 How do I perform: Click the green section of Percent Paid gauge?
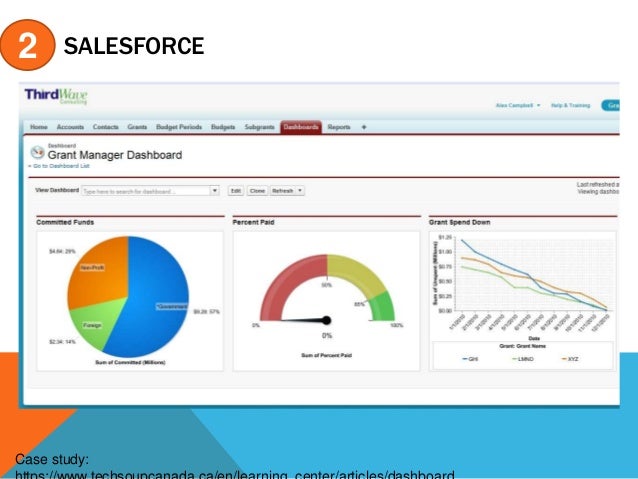pyautogui.click(x=382, y=307)
